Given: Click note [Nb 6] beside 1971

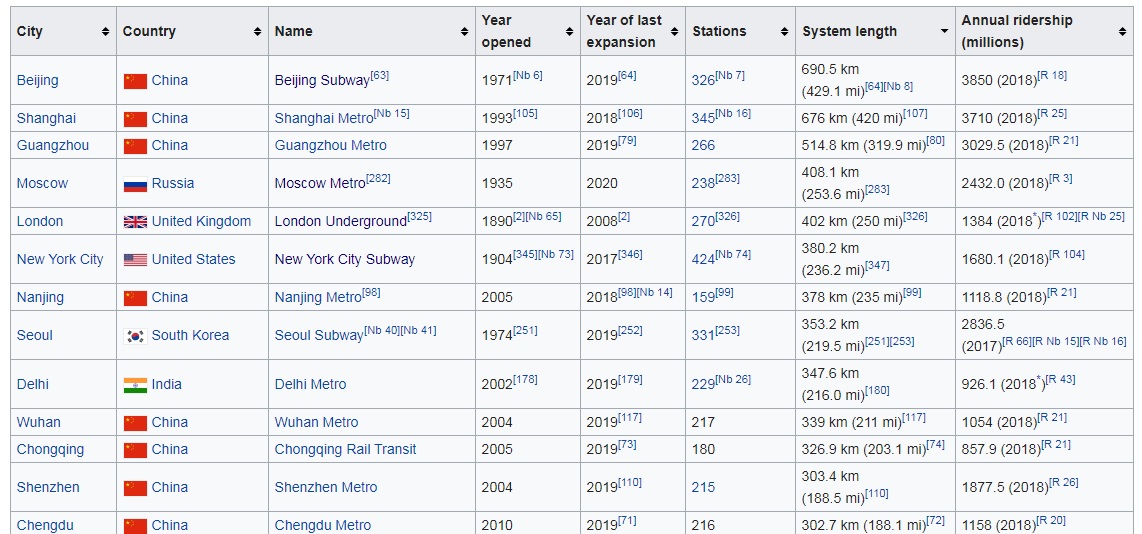Looking at the screenshot, I should [528, 75].
